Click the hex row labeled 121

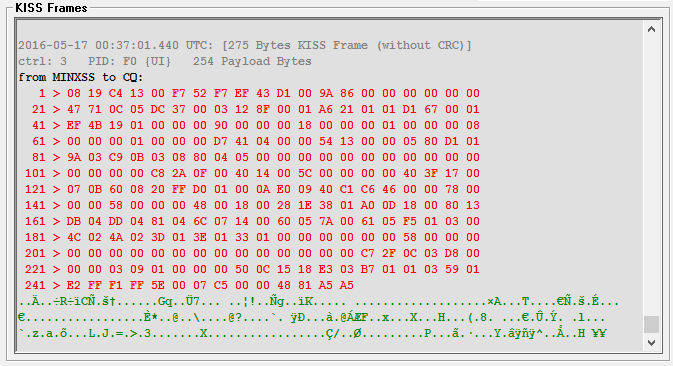tap(252, 189)
